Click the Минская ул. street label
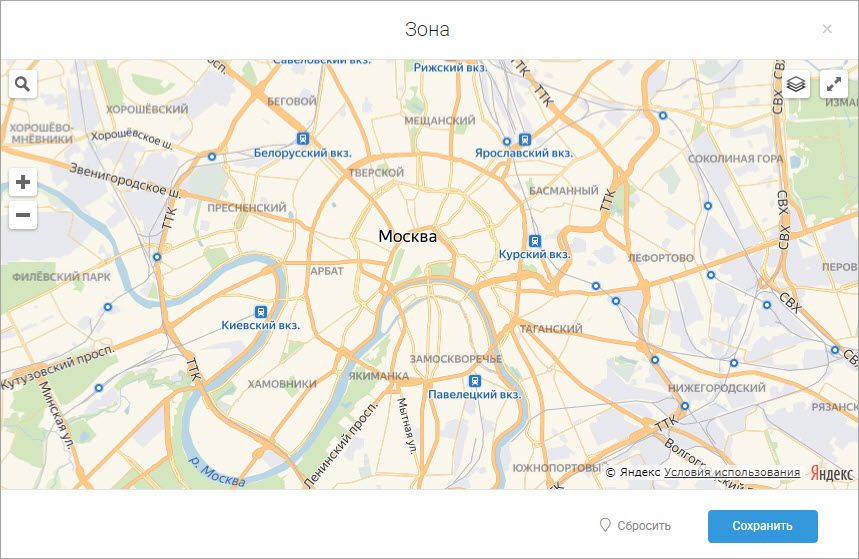 coord(55,415)
